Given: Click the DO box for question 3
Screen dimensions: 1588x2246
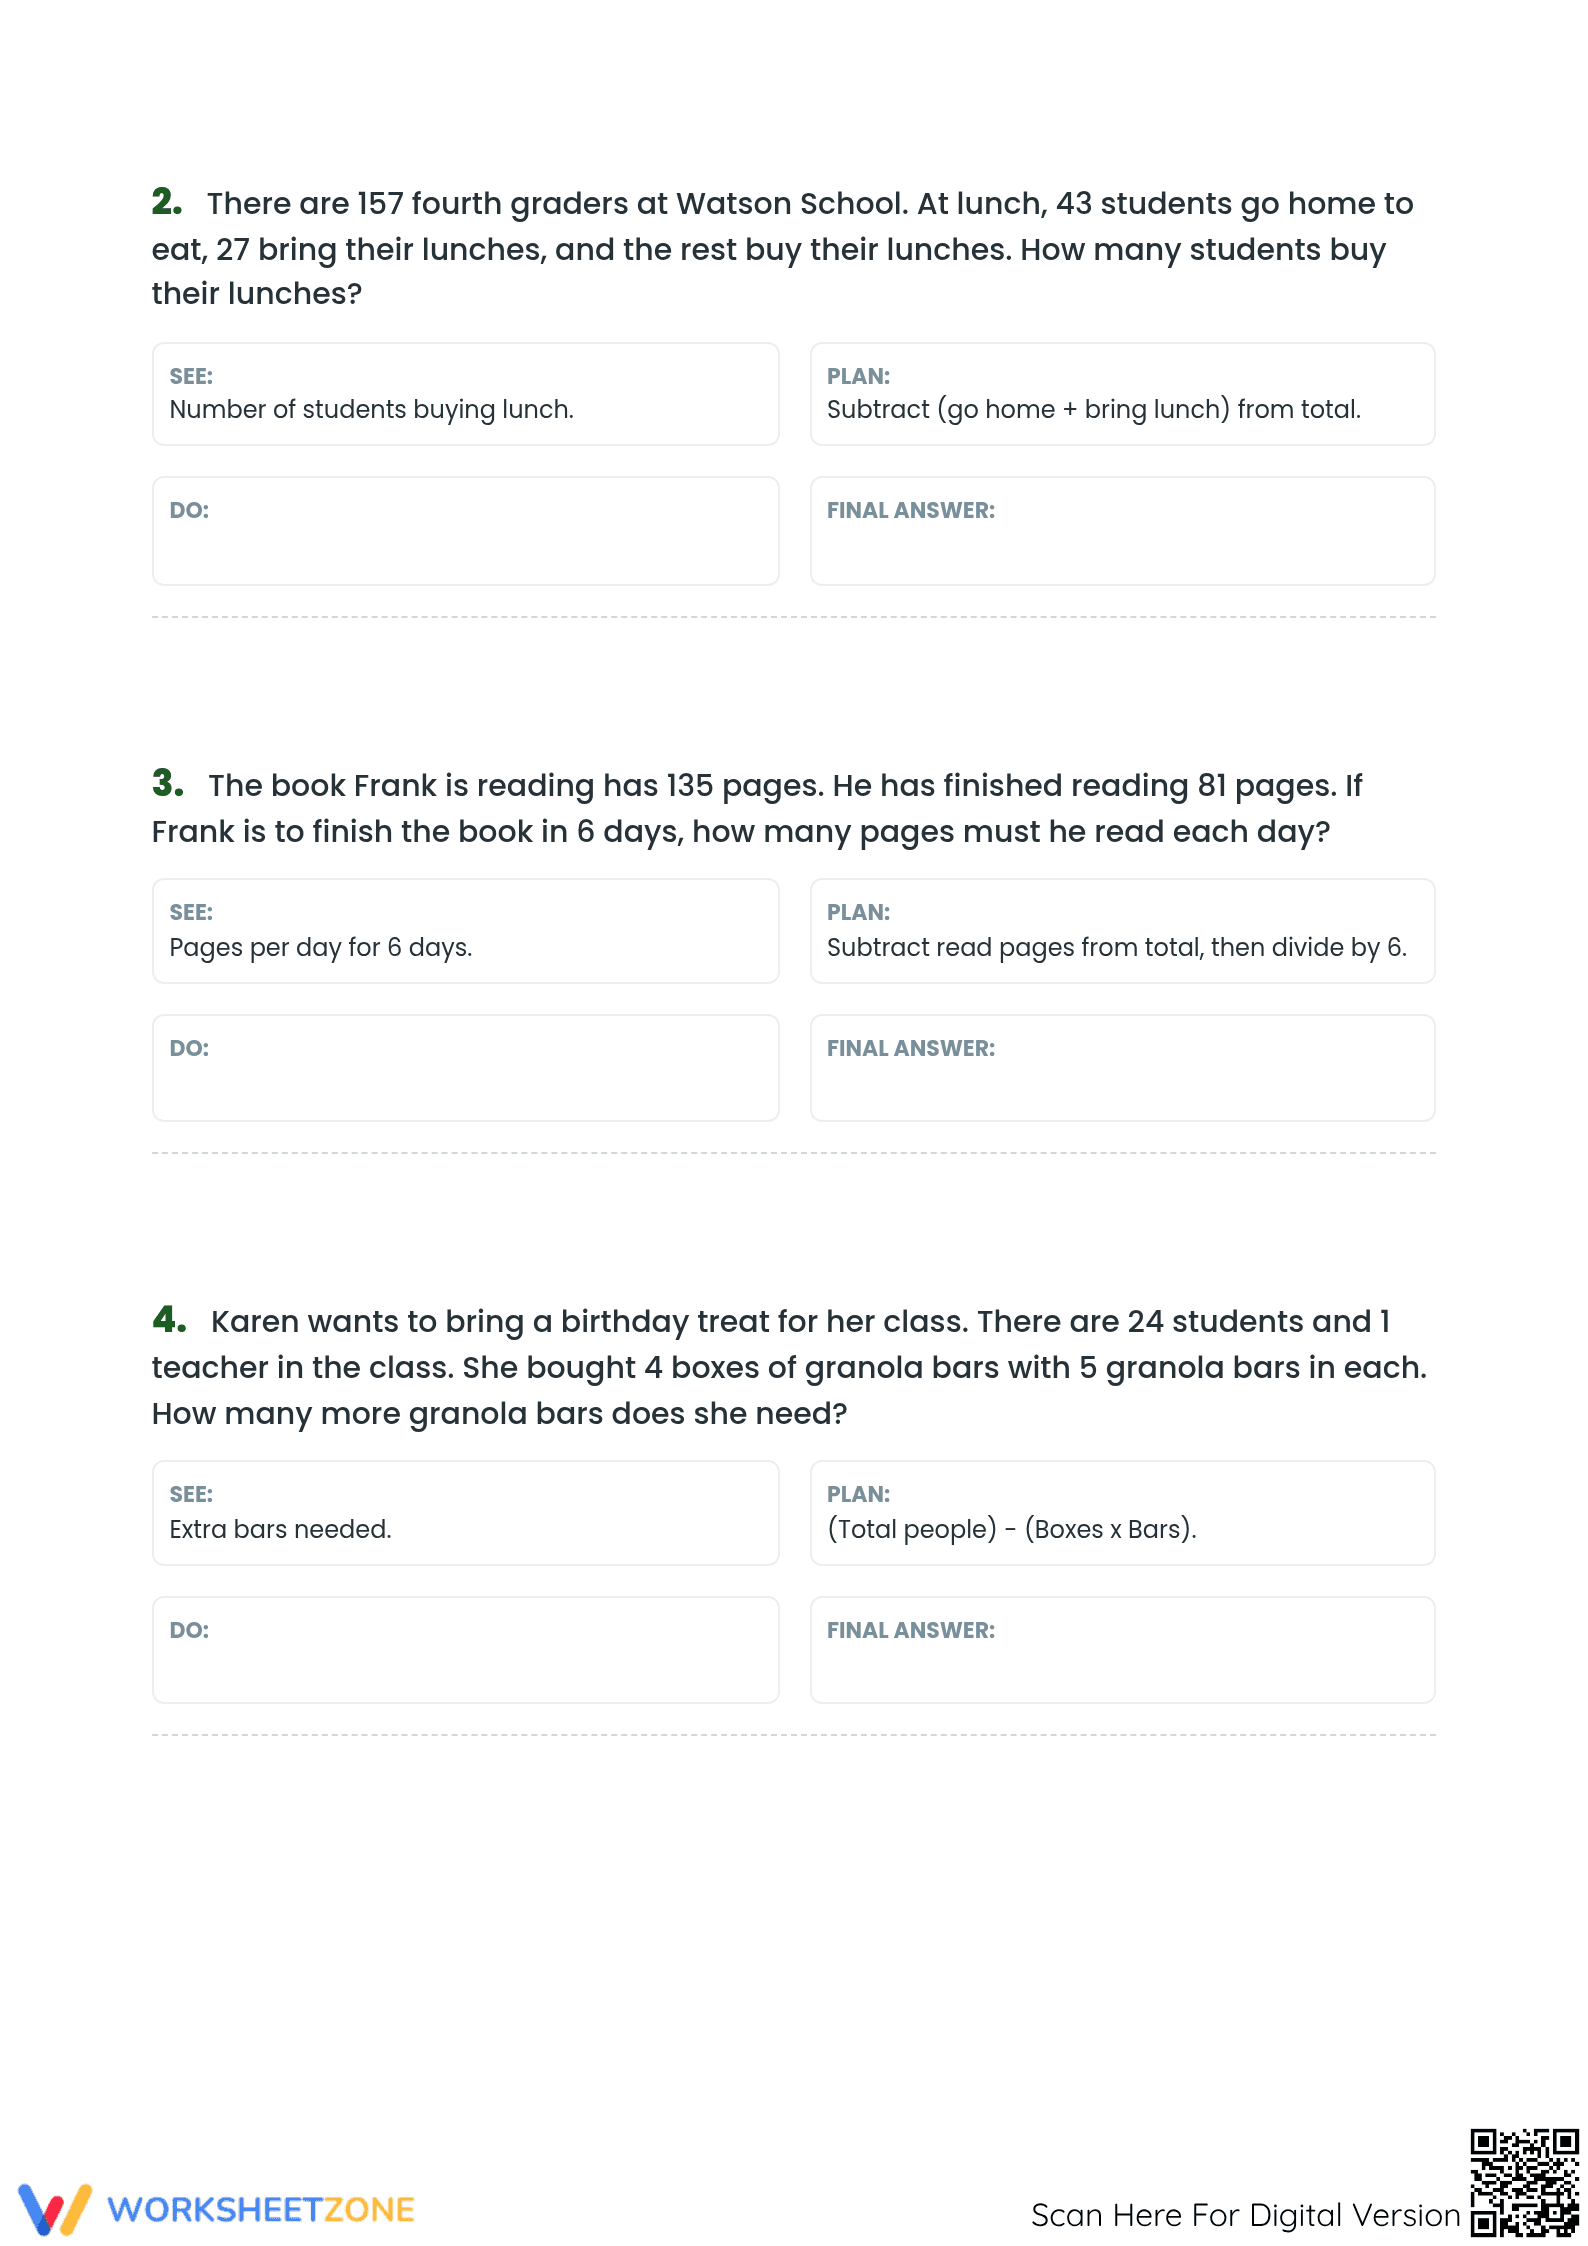Looking at the screenshot, I should (x=465, y=1068).
